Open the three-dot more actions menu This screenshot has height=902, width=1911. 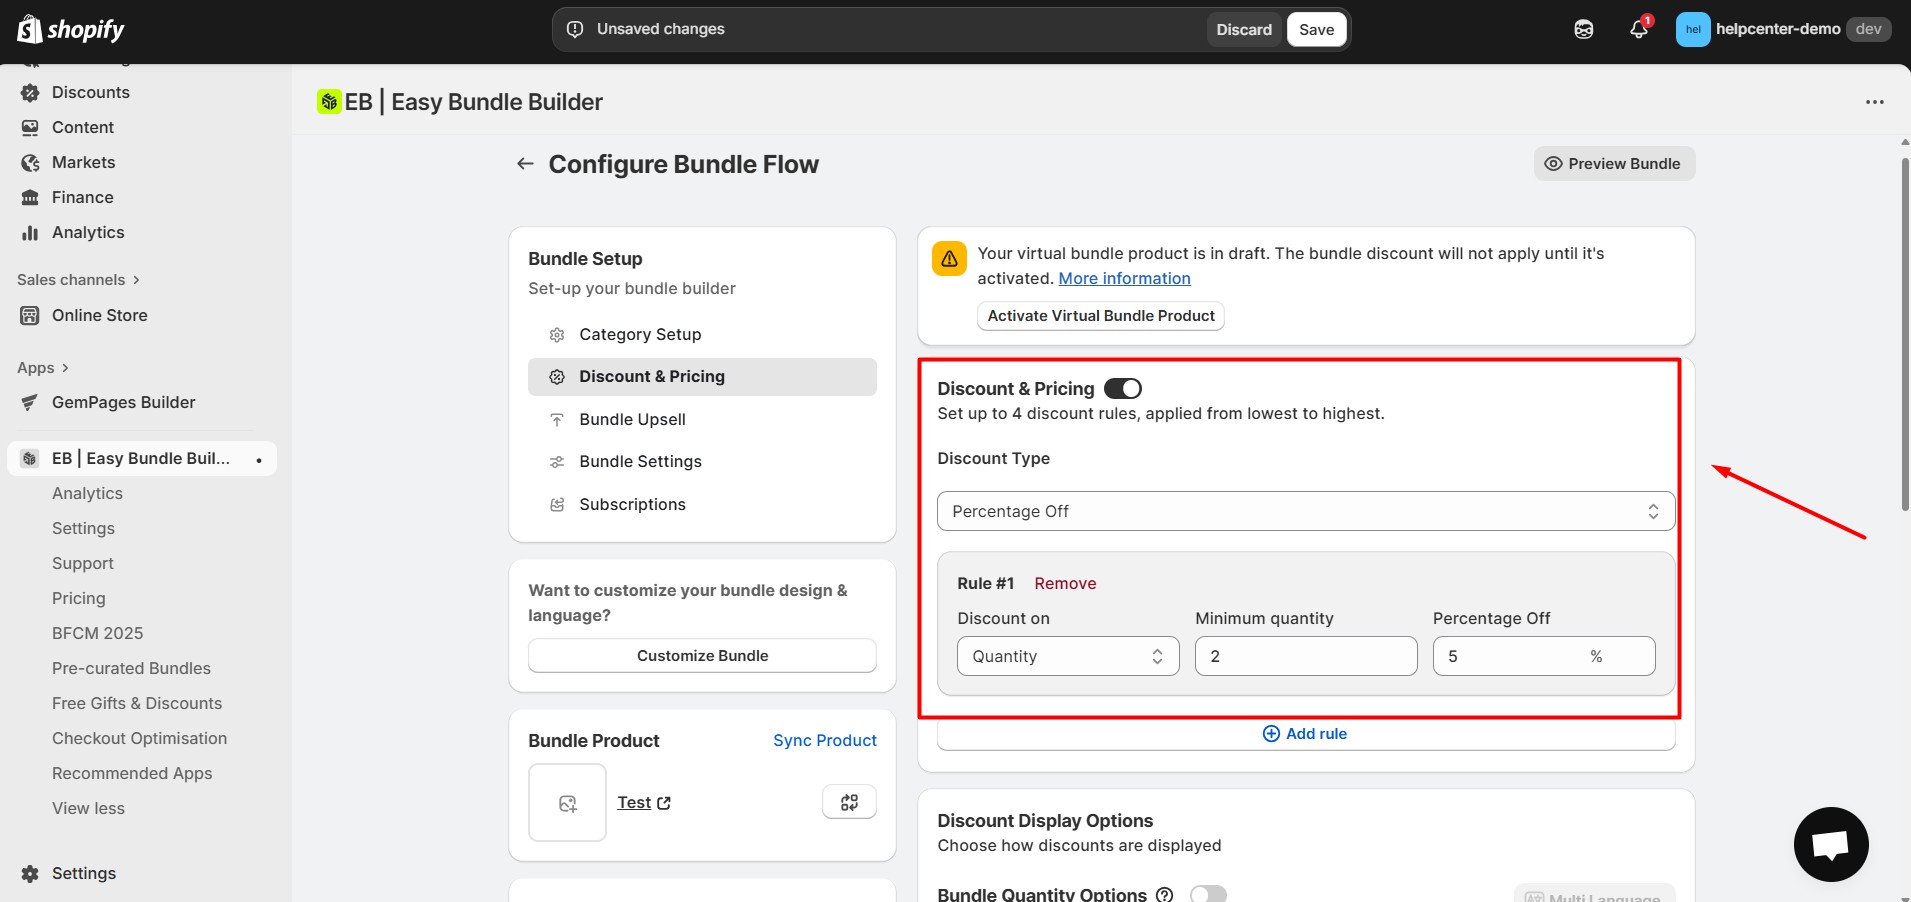(x=1874, y=102)
